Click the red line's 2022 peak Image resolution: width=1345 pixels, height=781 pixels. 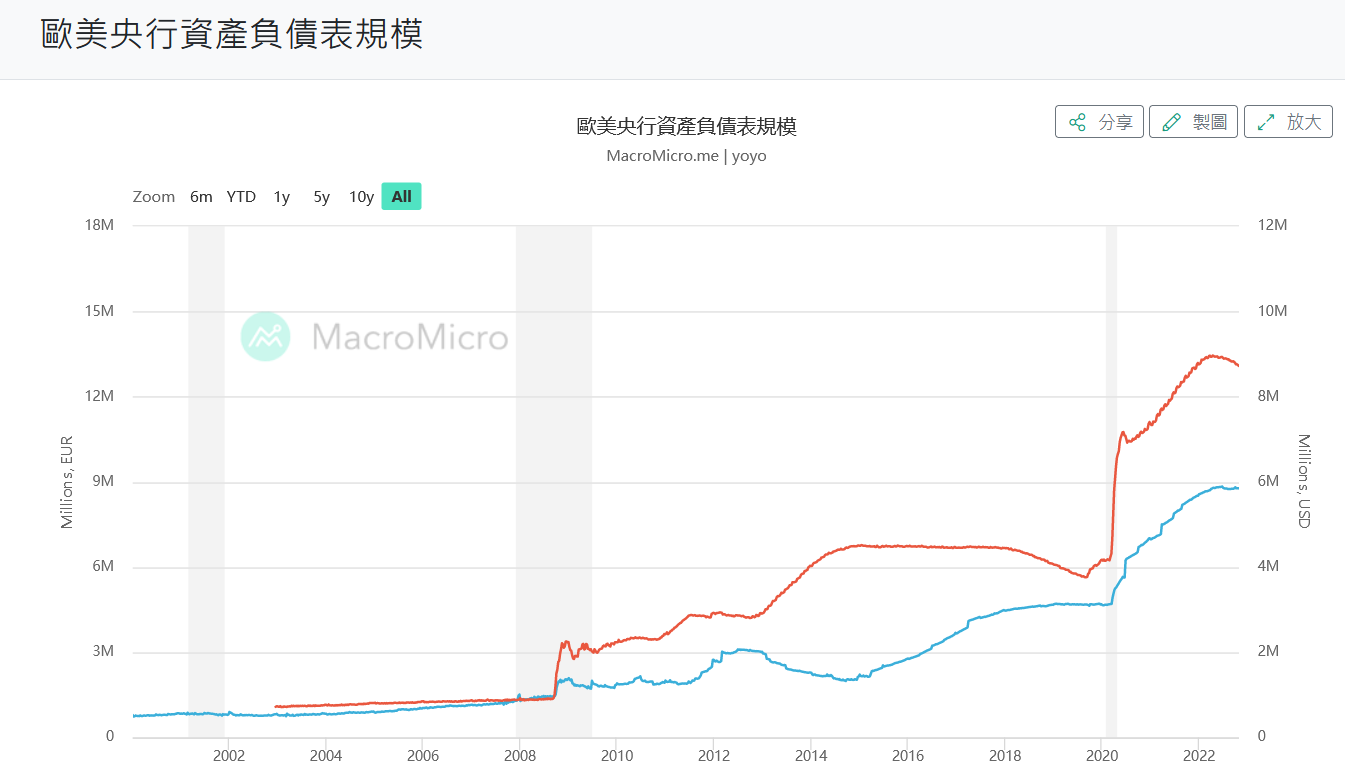pyautogui.click(x=1211, y=355)
